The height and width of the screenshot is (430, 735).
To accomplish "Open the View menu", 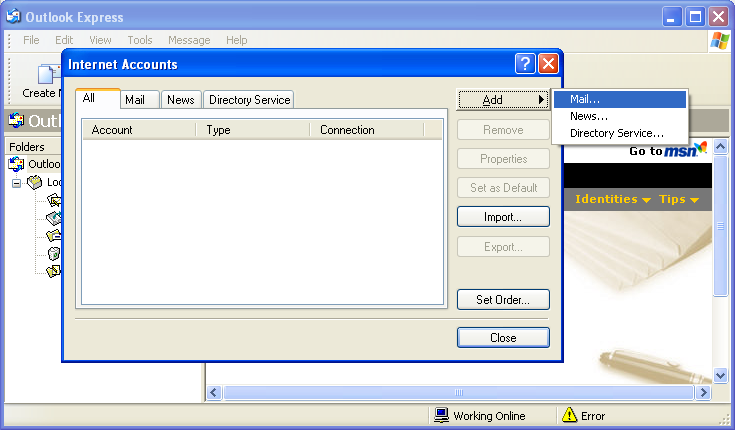I will pos(100,40).
